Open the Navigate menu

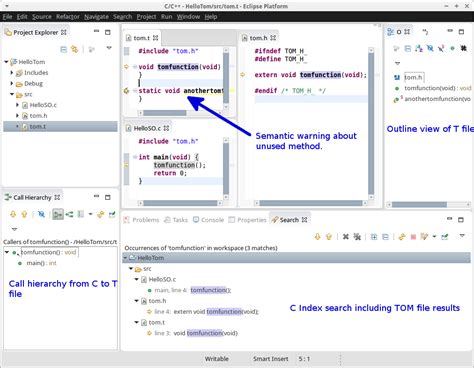(96, 17)
